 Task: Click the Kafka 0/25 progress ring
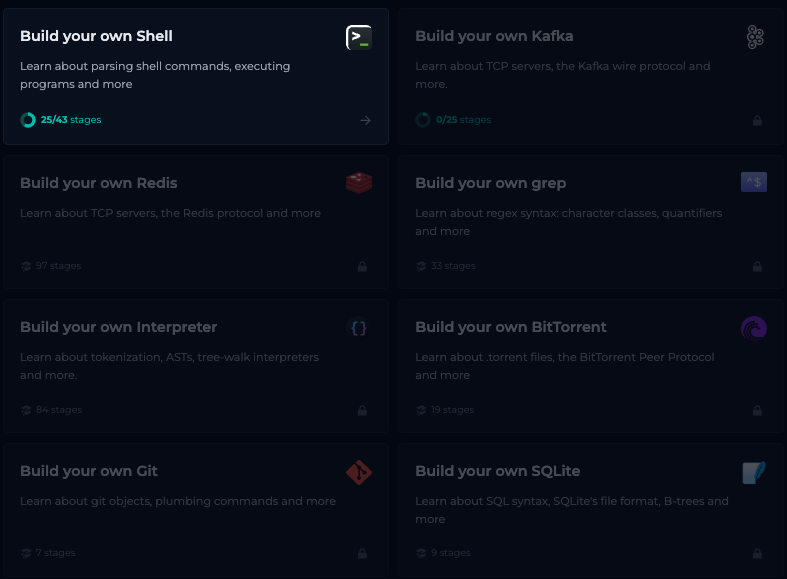[423, 120]
